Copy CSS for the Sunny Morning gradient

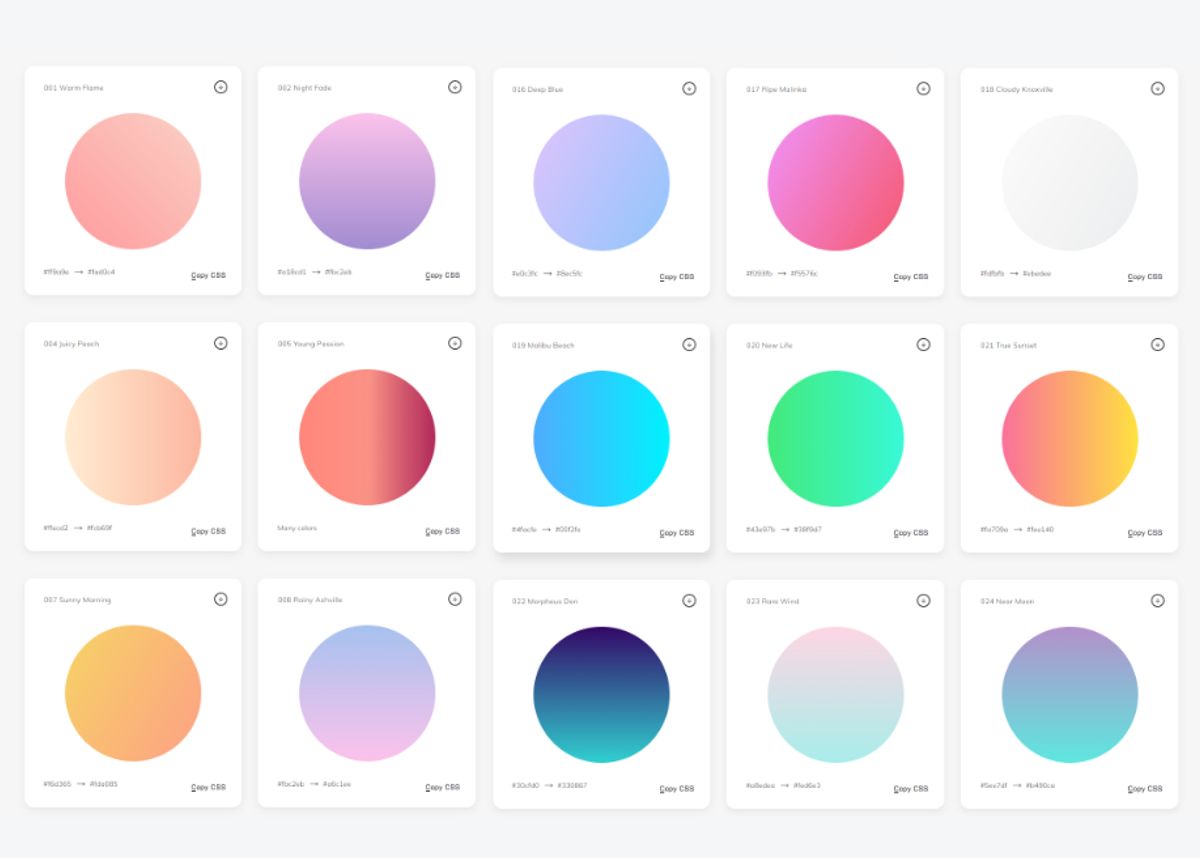pyautogui.click(x=209, y=787)
